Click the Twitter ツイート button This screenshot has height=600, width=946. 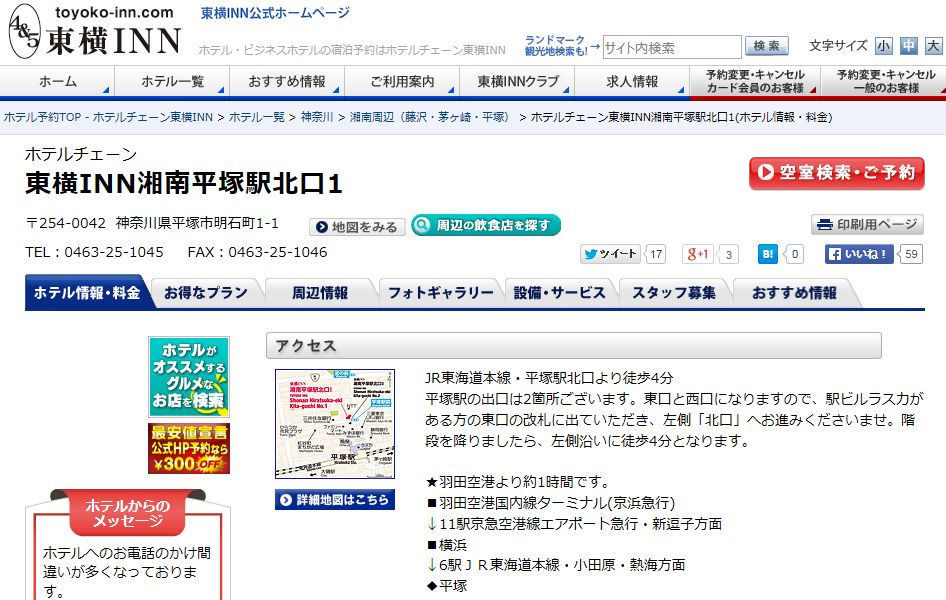pyautogui.click(x=611, y=254)
